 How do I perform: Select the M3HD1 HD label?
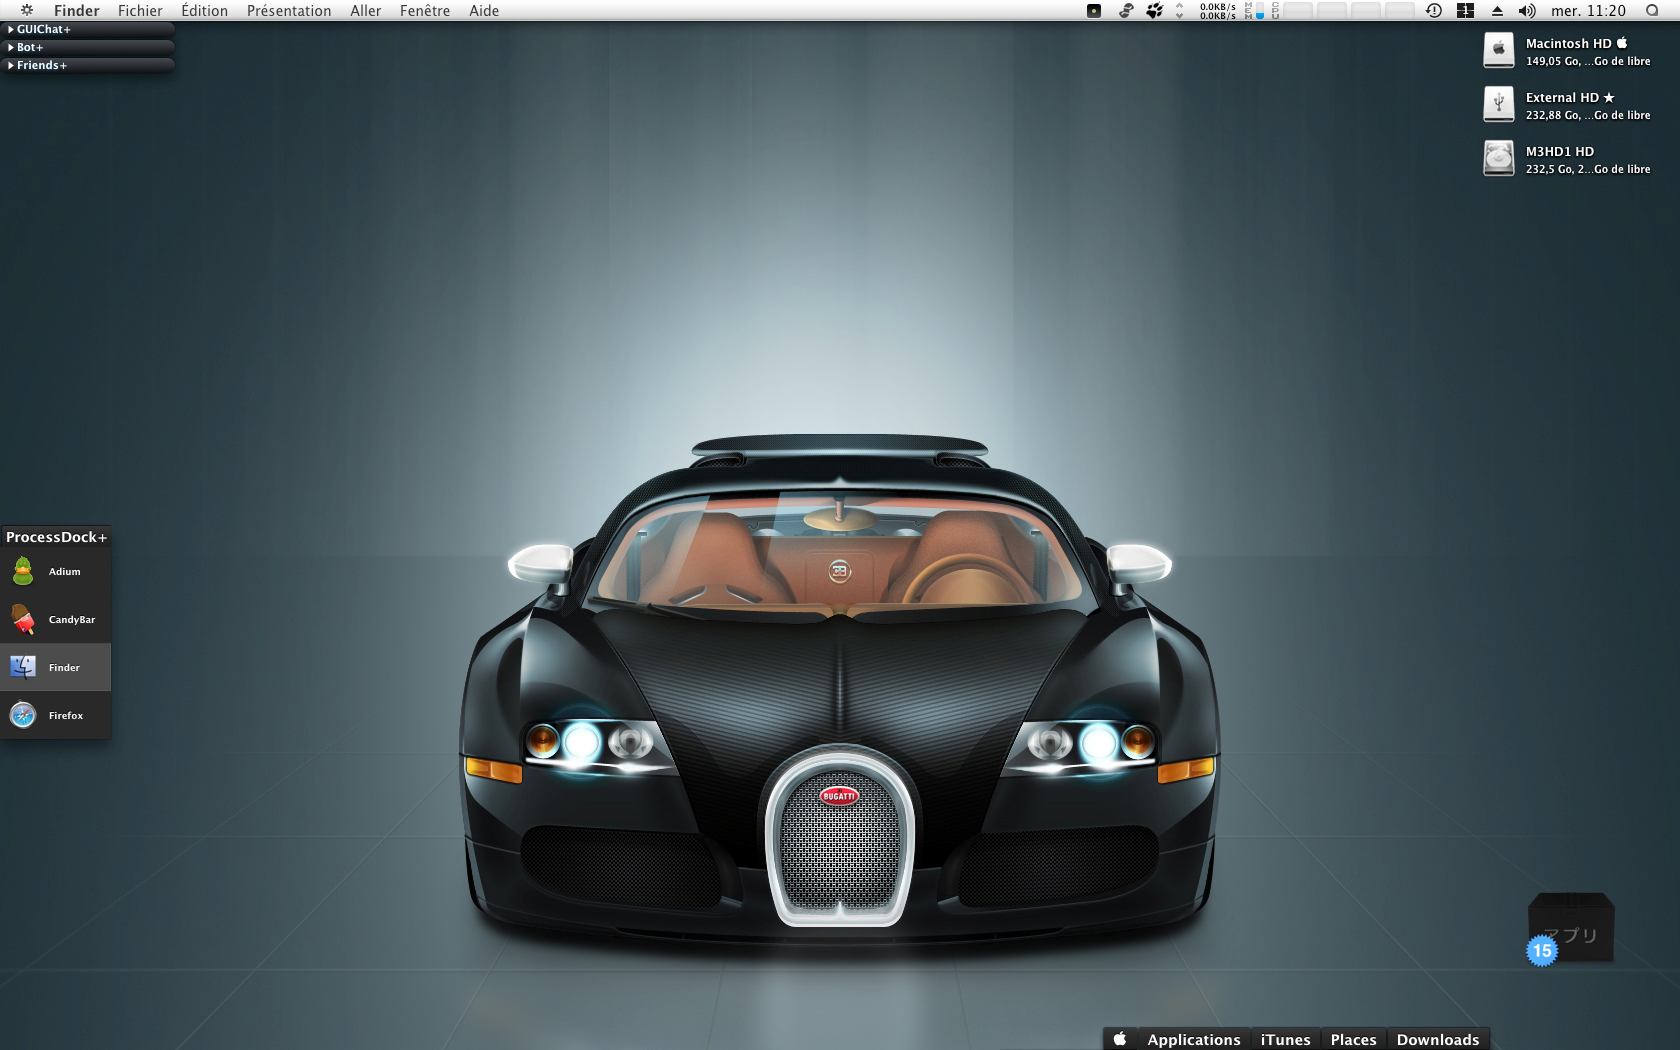pos(1560,152)
